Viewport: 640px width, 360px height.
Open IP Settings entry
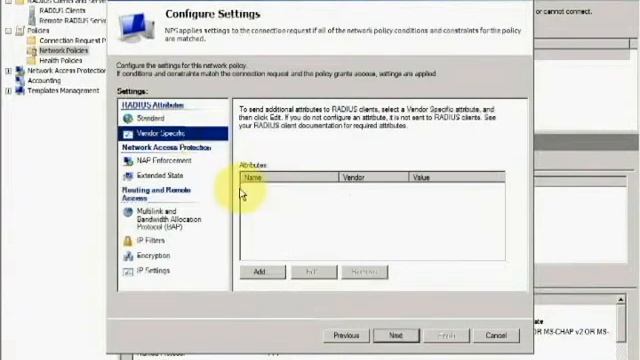coord(153,271)
